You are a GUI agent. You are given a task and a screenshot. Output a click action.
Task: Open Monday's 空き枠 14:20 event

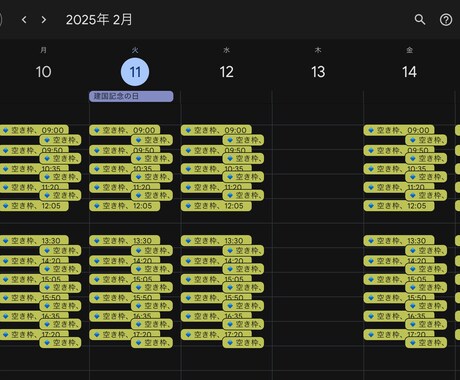[x=34, y=260]
